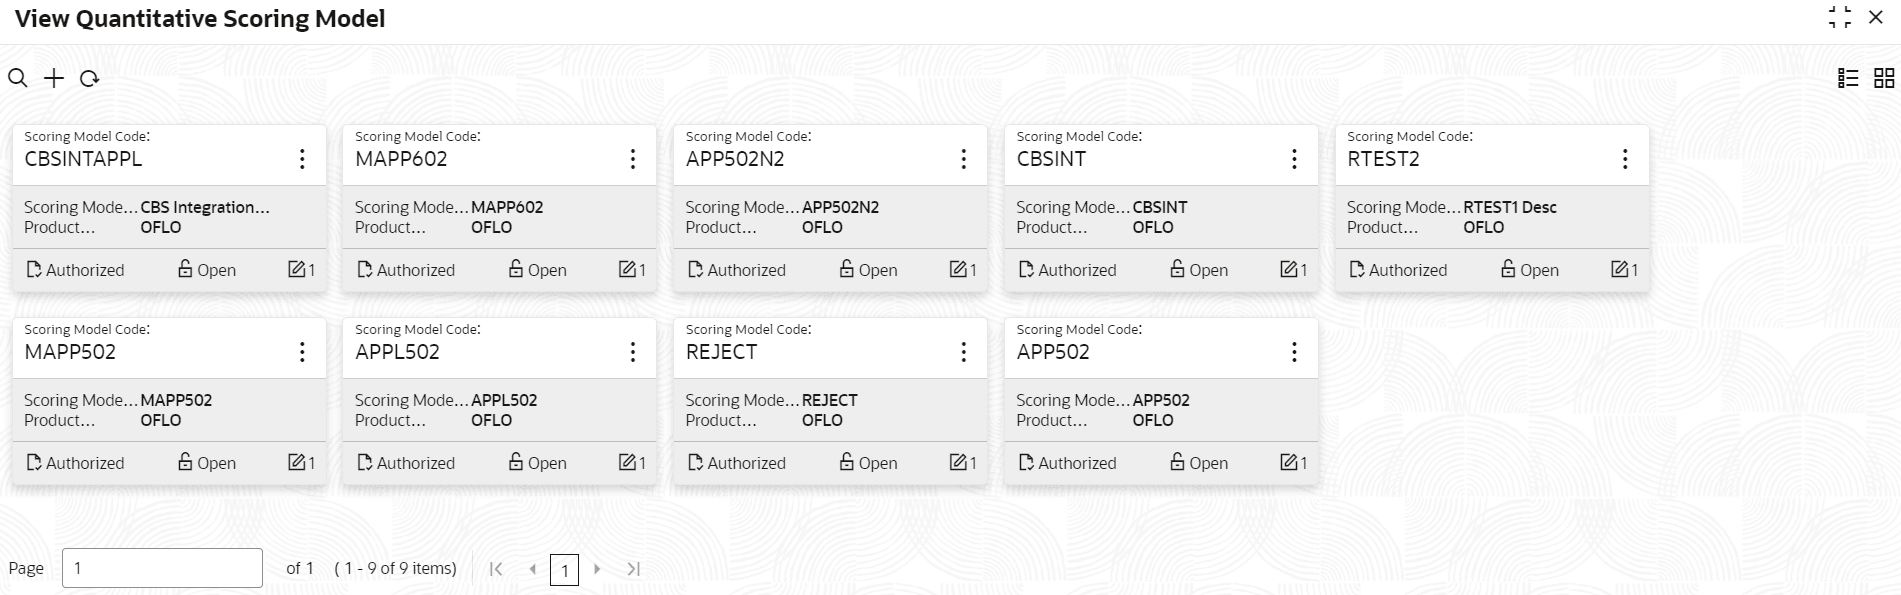The width and height of the screenshot is (1901, 595).
Task: Collapse the screen with the shrink icon
Action: (x=1840, y=18)
